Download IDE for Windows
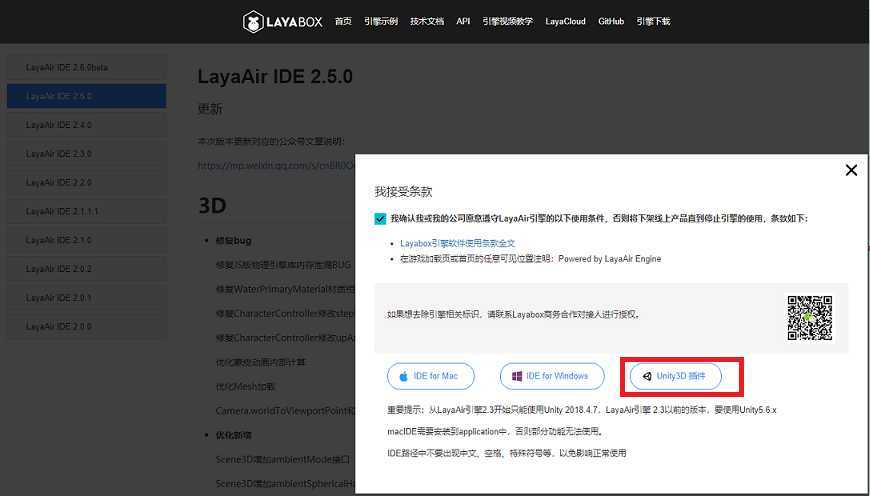 tap(552, 376)
